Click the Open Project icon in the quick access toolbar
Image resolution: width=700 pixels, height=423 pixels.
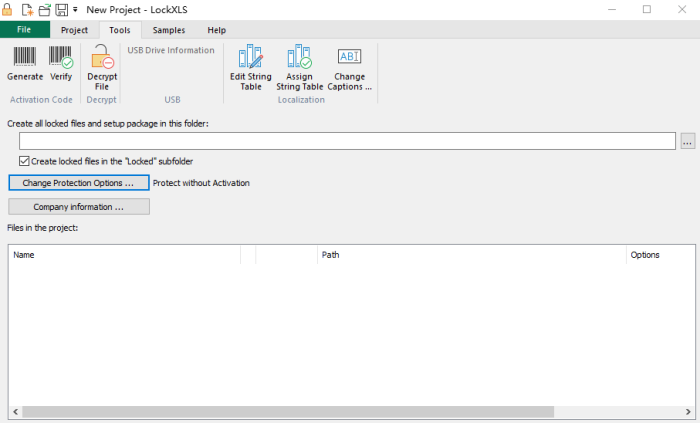44,9
